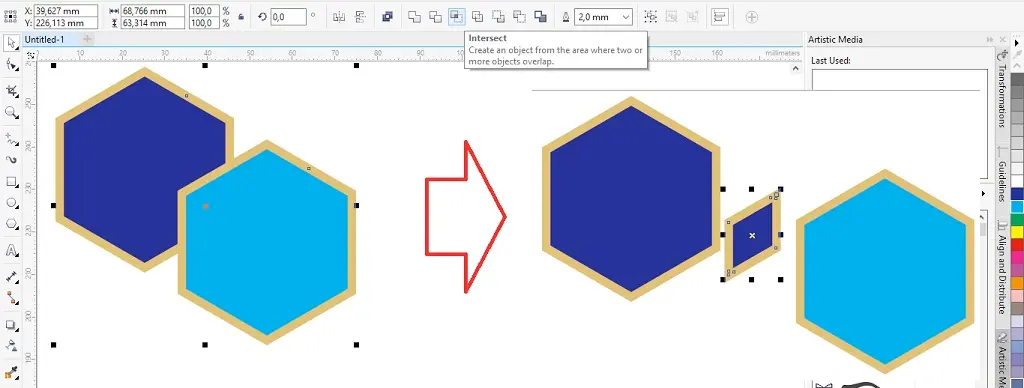Open the Align and distribute button
Viewport: 1024px width, 388px height.
point(720,17)
